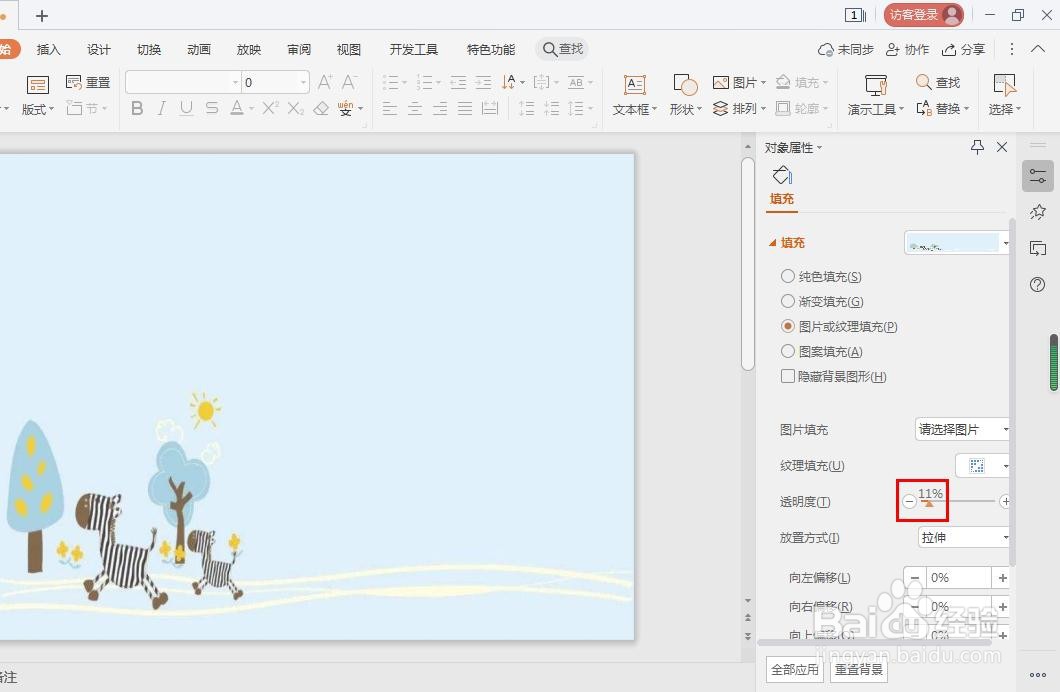This screenshot has width=1060, height=692.
Task: Click the Reset (重置) slide icon
Action: (x=88, y=82)
